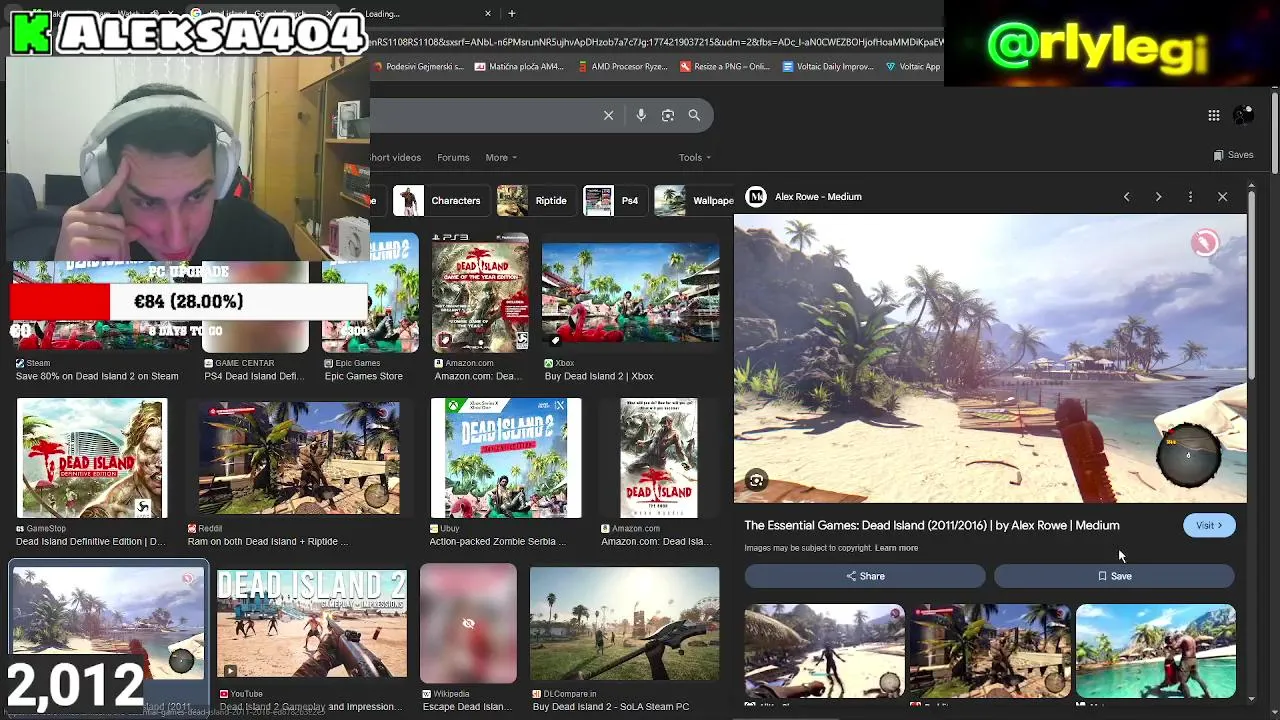Open AMD Procesor Ryzen bookmark

click(622, 67)
